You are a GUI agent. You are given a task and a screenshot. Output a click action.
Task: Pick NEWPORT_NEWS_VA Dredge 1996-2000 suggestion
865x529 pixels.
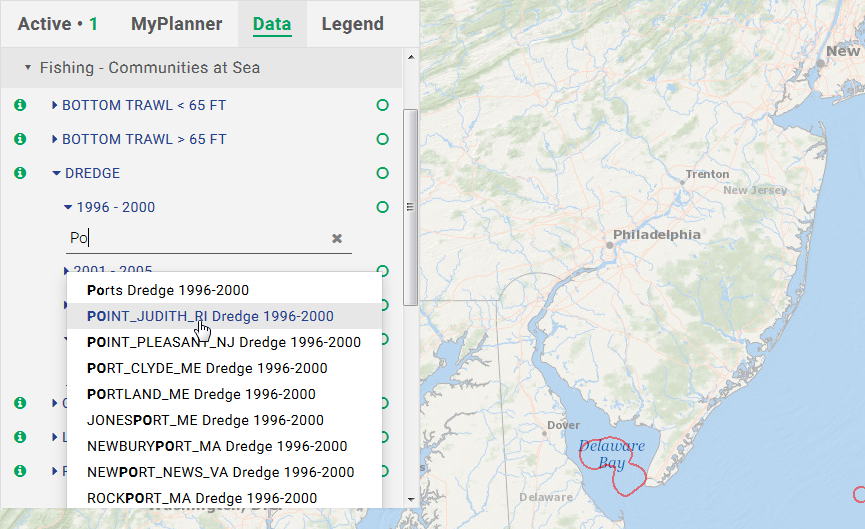click(220, 472)
